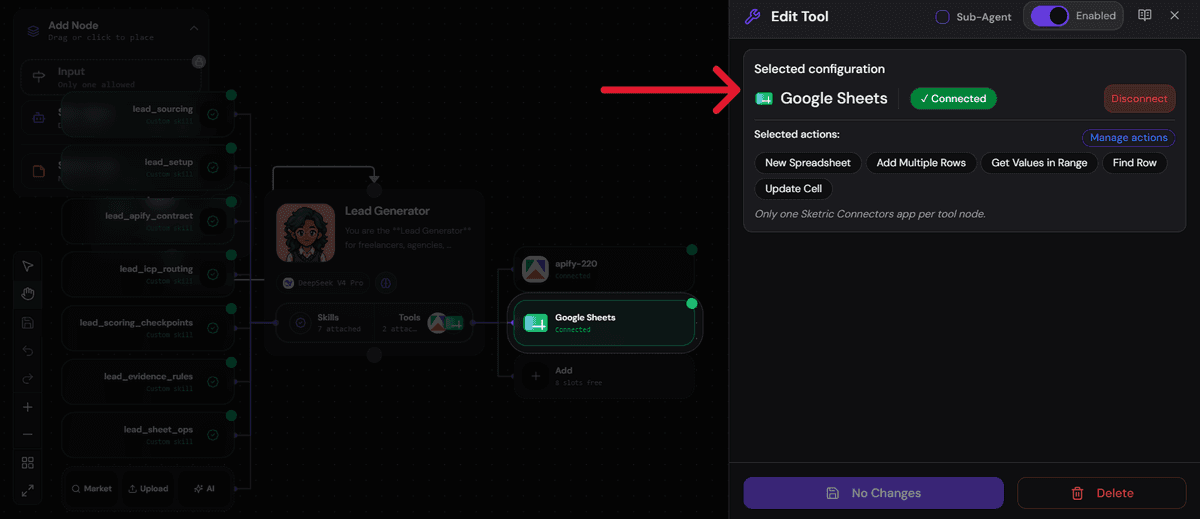The image size is (1200, 519).
Task: Click the Google Sheets icon in Selected configuration
Action: (x=764, y=98)
